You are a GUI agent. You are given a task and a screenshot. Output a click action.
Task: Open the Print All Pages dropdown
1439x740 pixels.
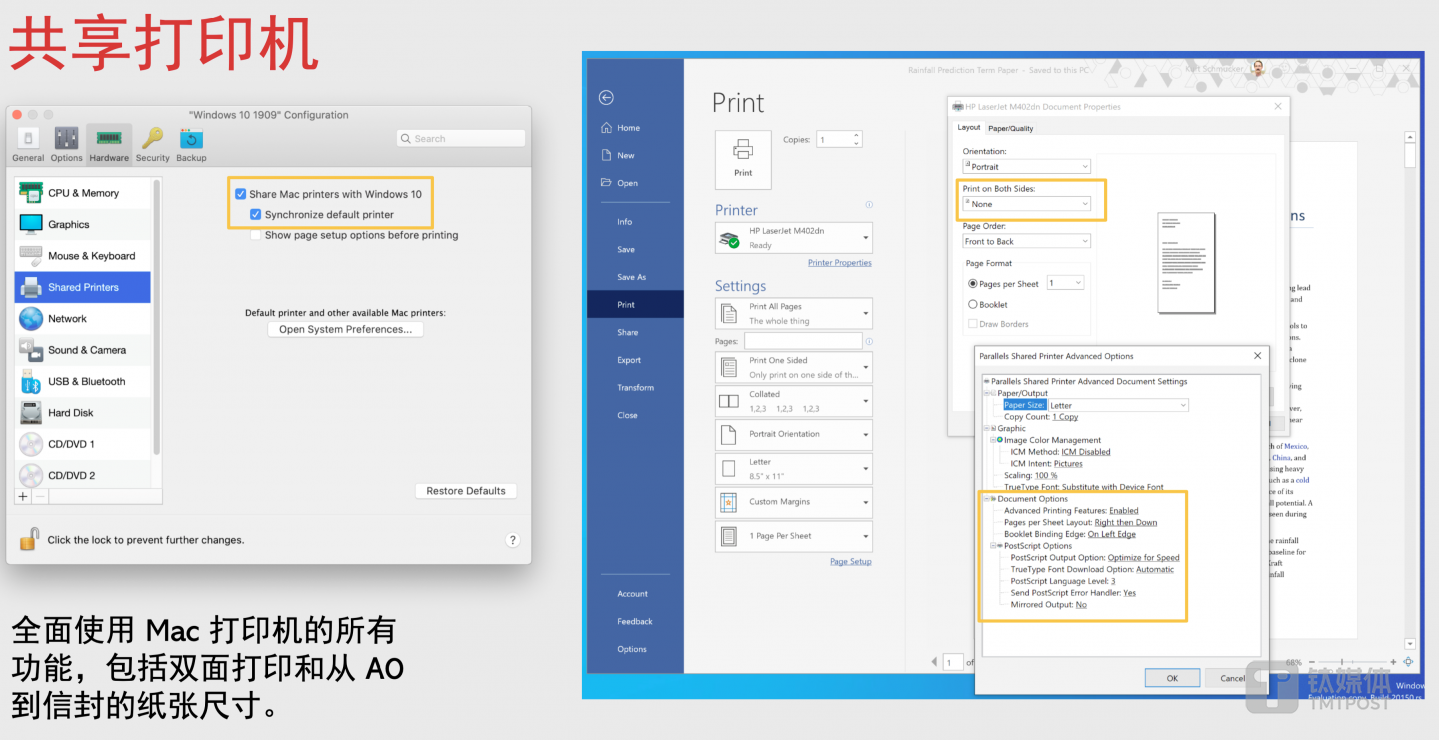(794, 314)
